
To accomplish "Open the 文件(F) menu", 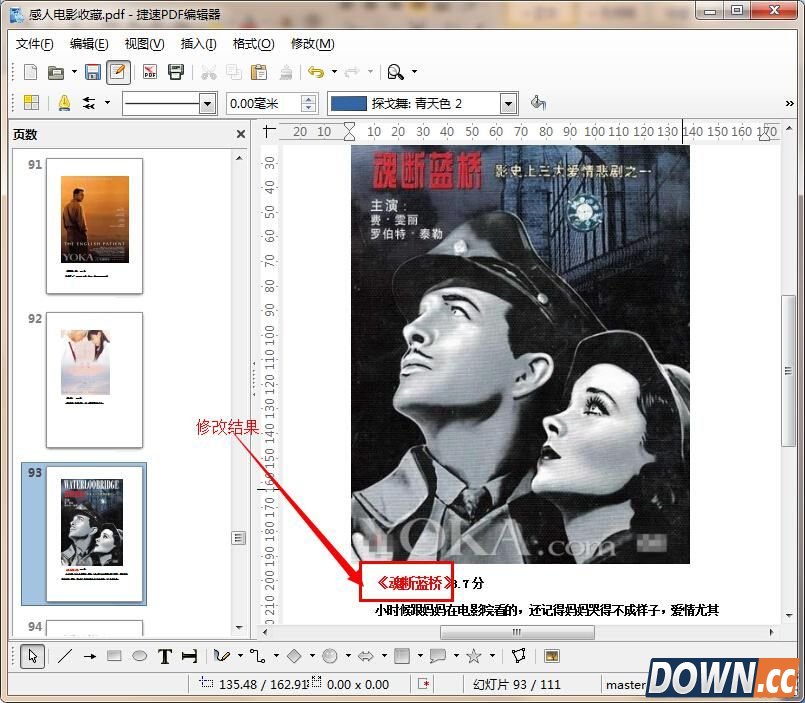I will (x=34, y=44).
